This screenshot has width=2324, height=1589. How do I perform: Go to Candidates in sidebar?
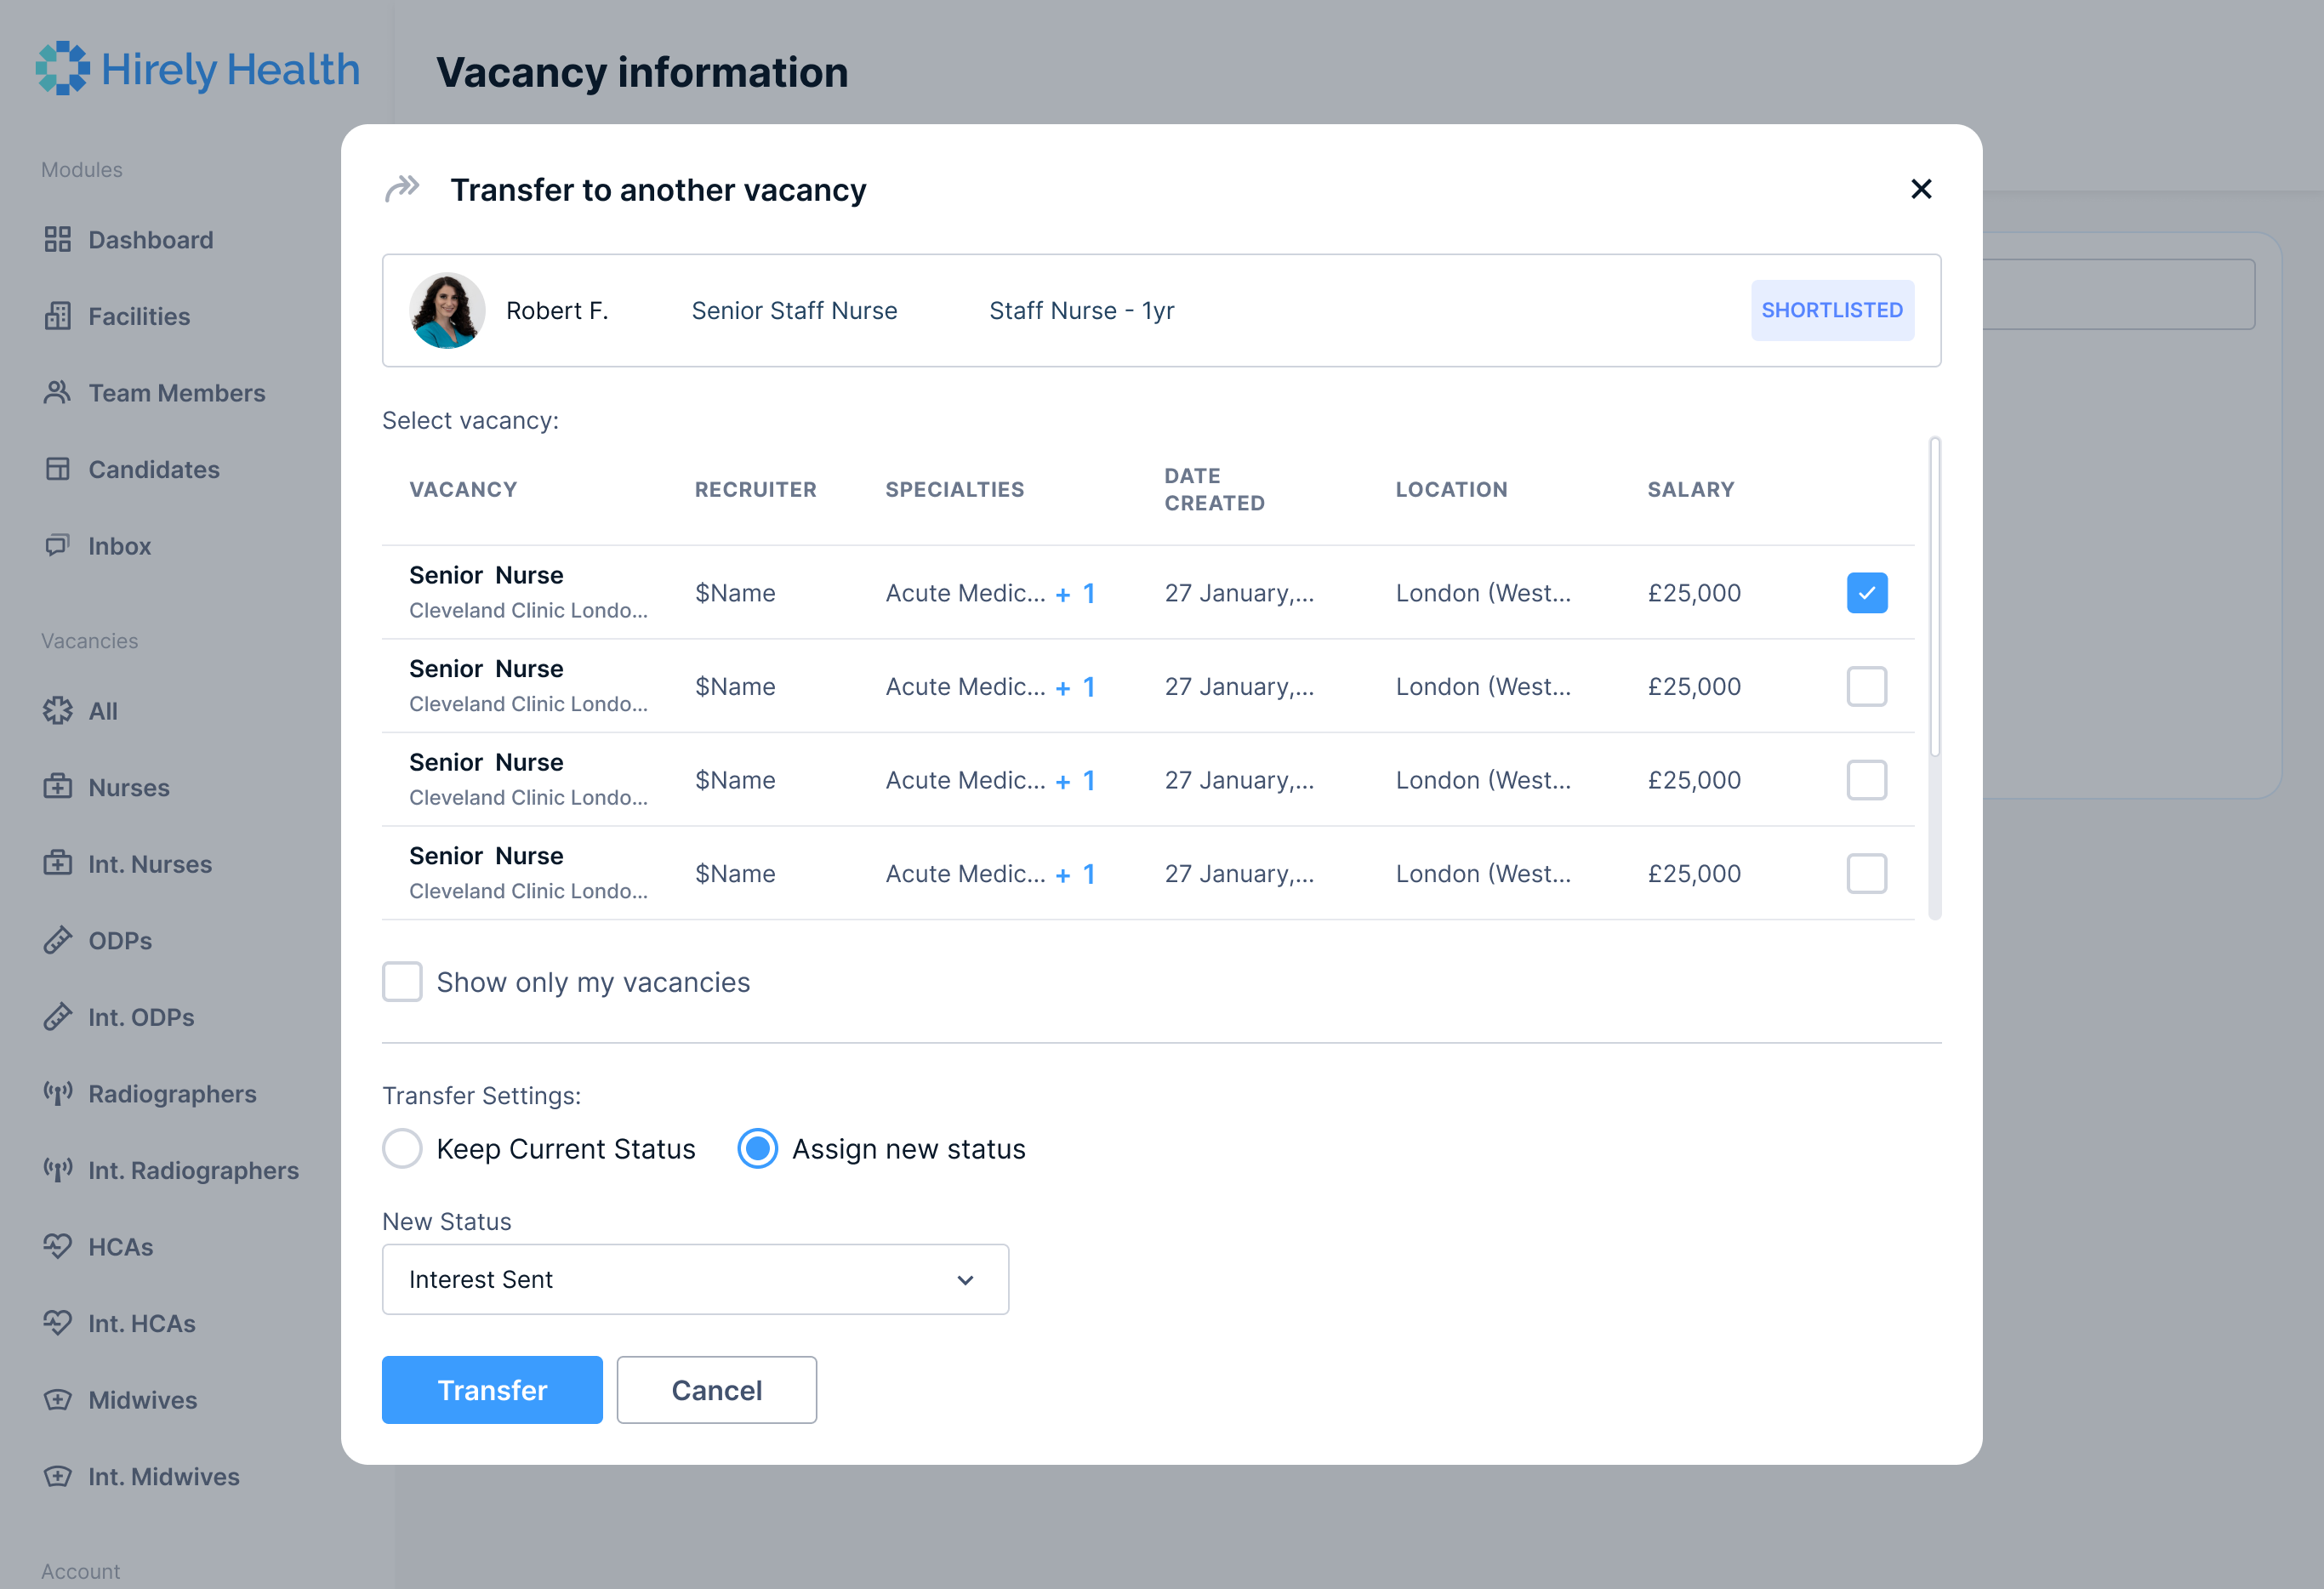click(153, 469)
